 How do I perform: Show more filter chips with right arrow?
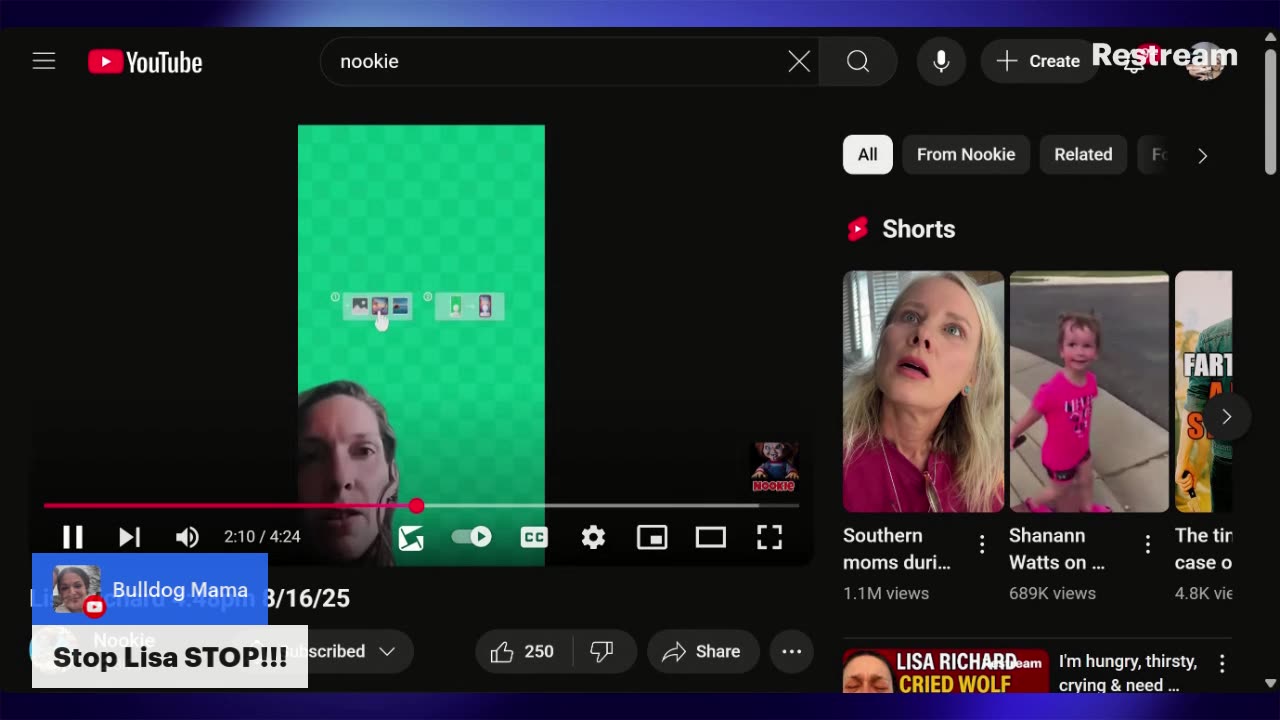1203,156
